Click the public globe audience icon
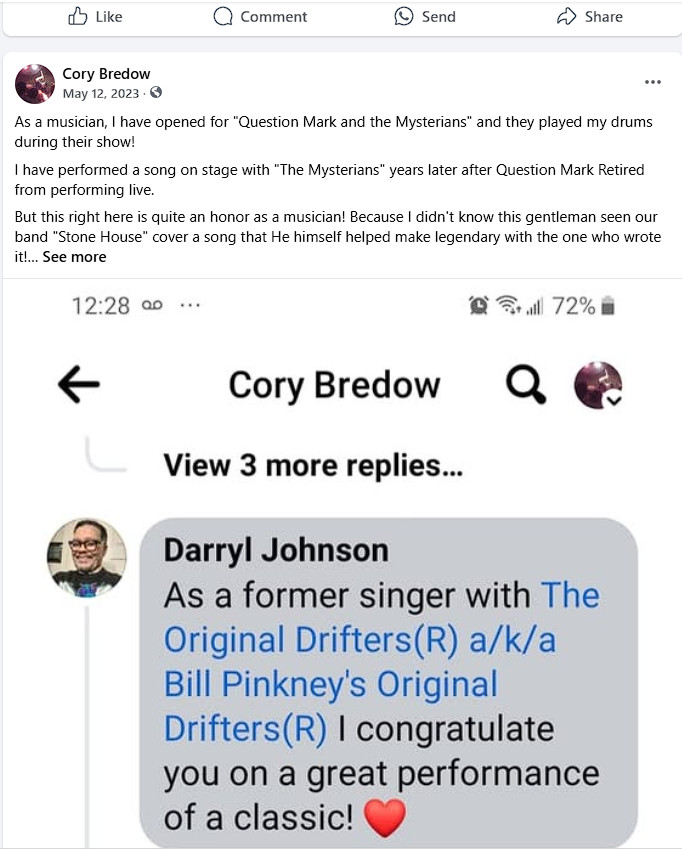The height and width of the screenshot is (849, 682). (156, 94)
